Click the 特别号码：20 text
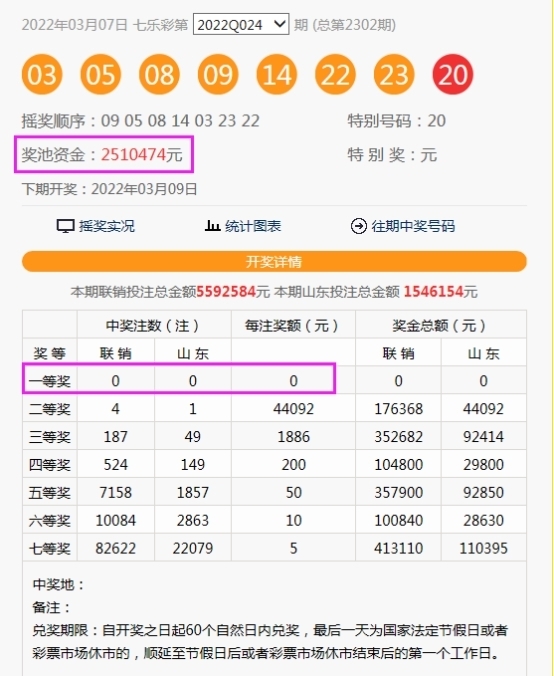This screenshot has height=676, width=554. 397,121
